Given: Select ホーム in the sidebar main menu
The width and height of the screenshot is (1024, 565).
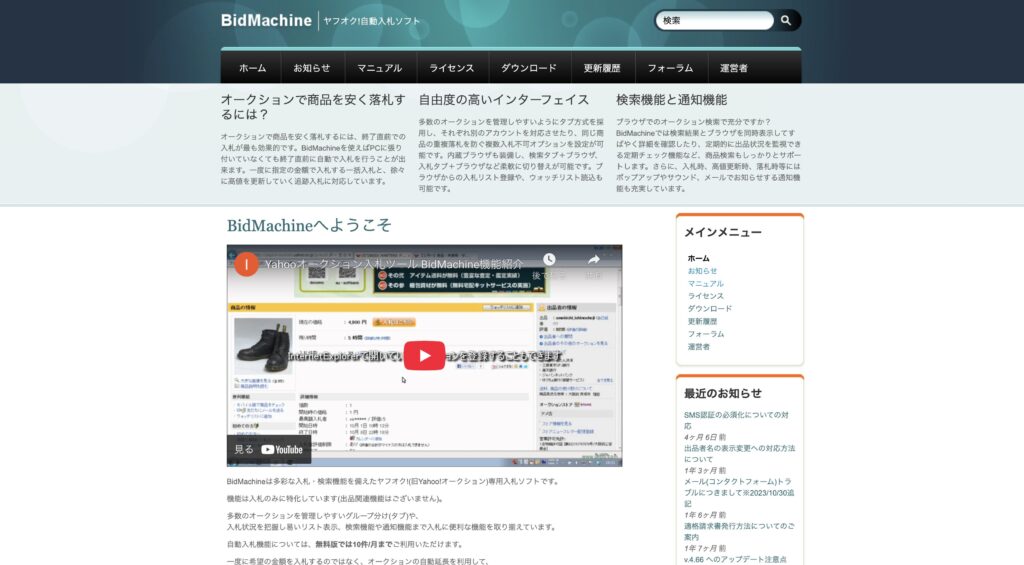Looking at the screenshot, I should (698, 258).
